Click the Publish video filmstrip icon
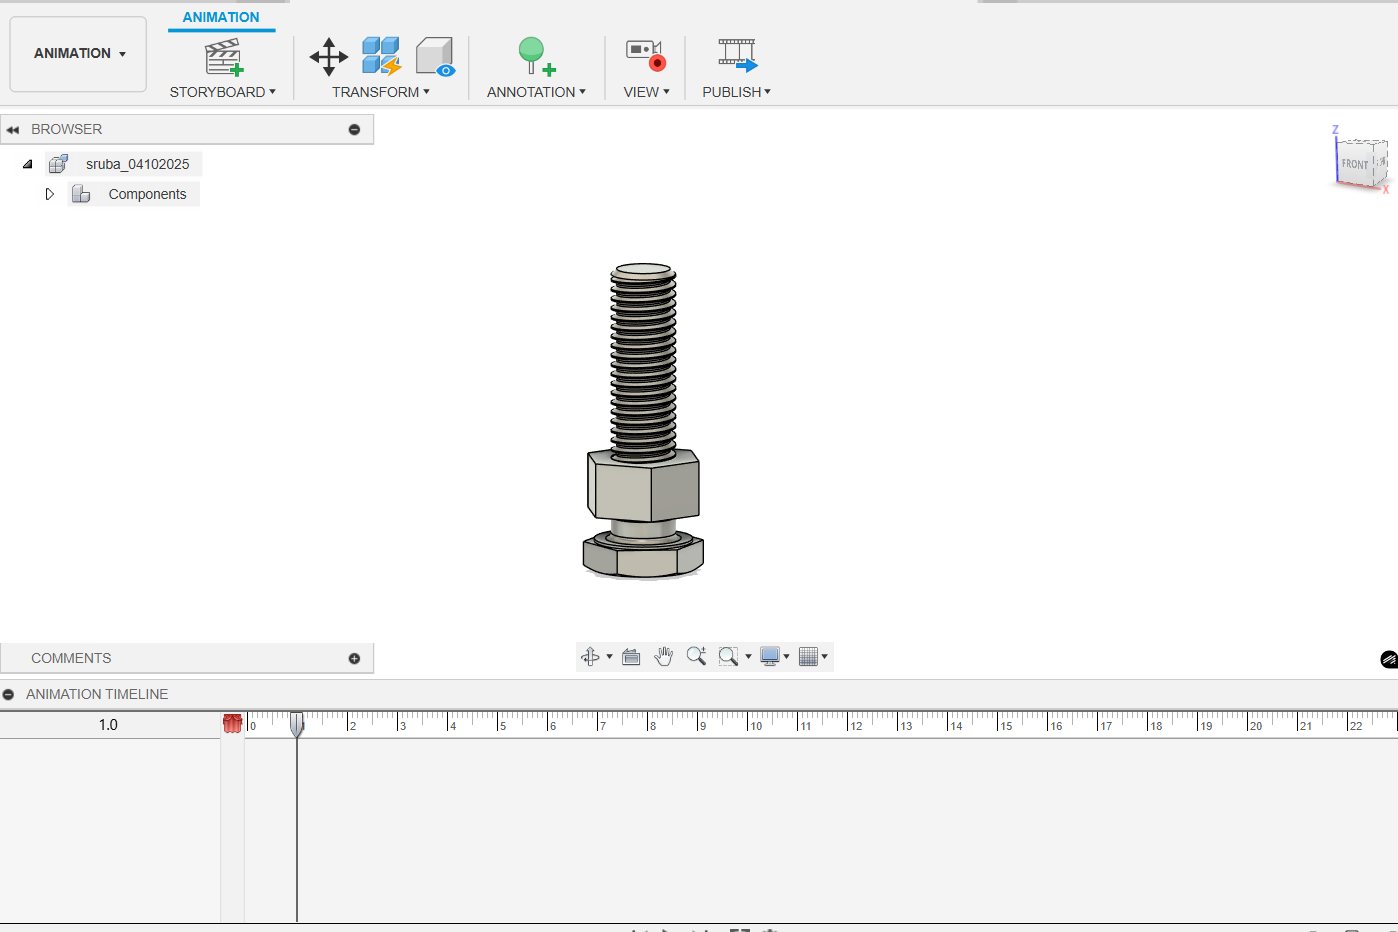Image resolution: width=1398 pixels, height=932 pixels. [737, 55]
